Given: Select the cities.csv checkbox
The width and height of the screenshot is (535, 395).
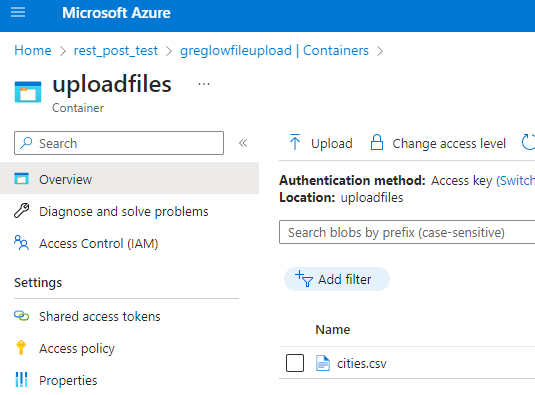Looking at the screenshot, I should click(295, 363).
